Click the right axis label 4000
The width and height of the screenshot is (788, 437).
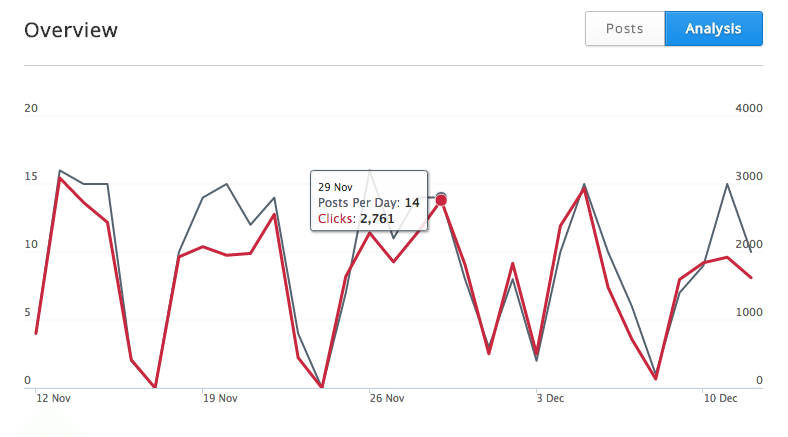749,108
